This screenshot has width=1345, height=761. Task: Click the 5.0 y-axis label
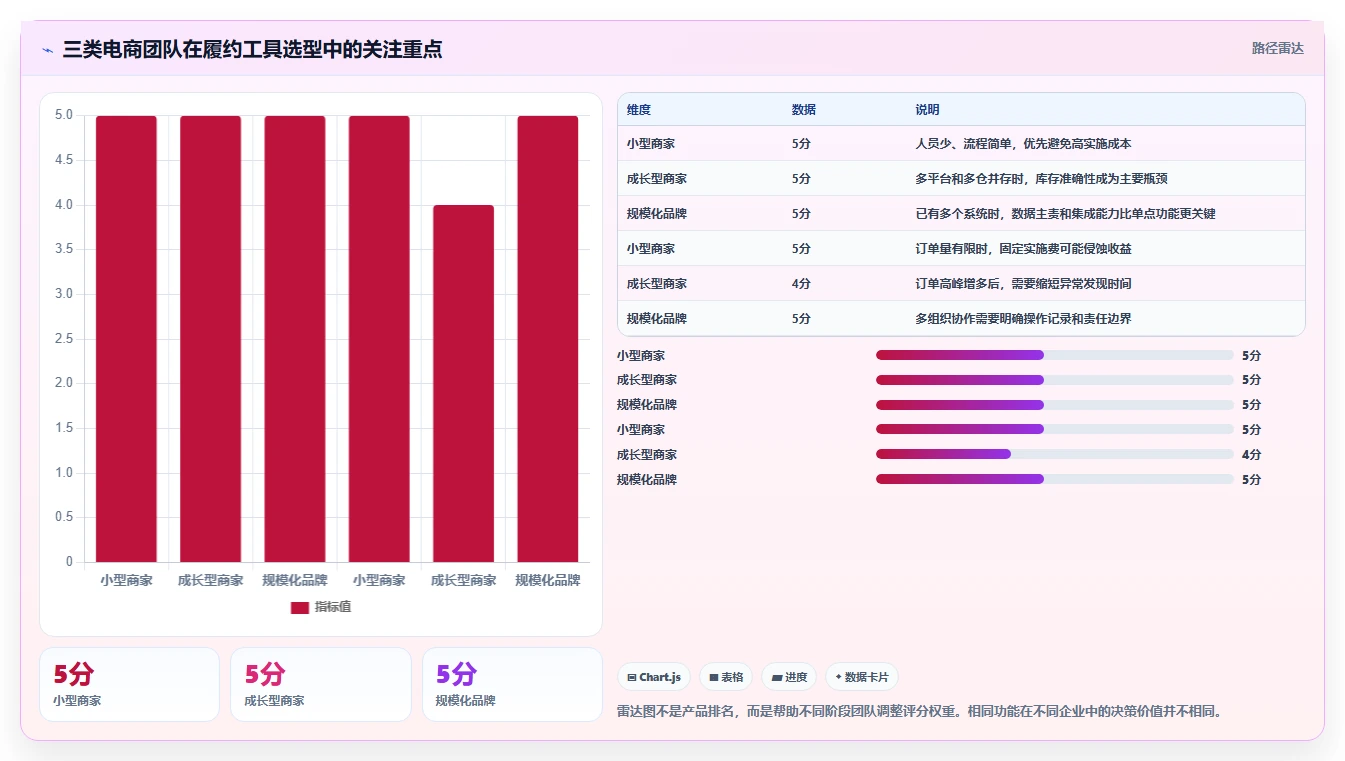click(x=64, y=115)
